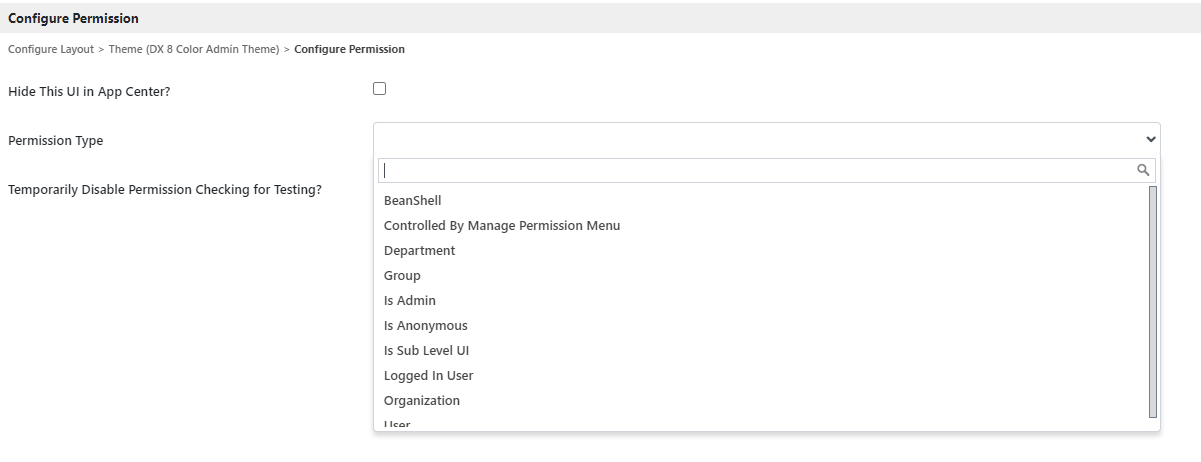Click the Configure Permission header title

(73, 18)
